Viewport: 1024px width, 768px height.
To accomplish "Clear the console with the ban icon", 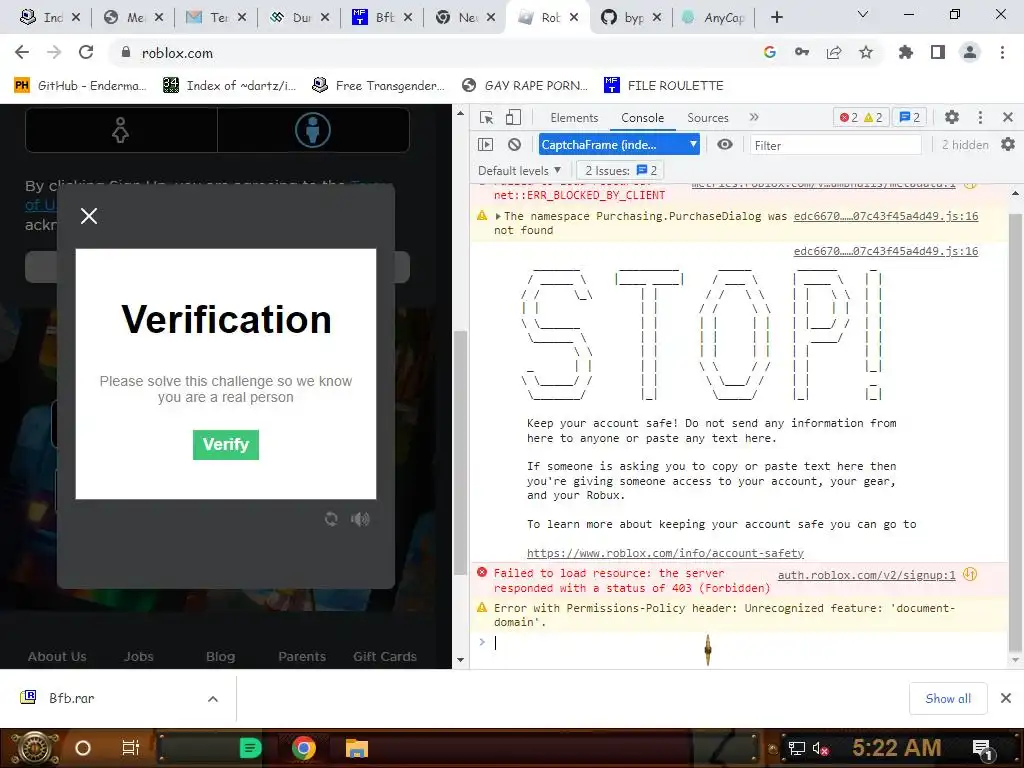I will (x=515, y=144).
